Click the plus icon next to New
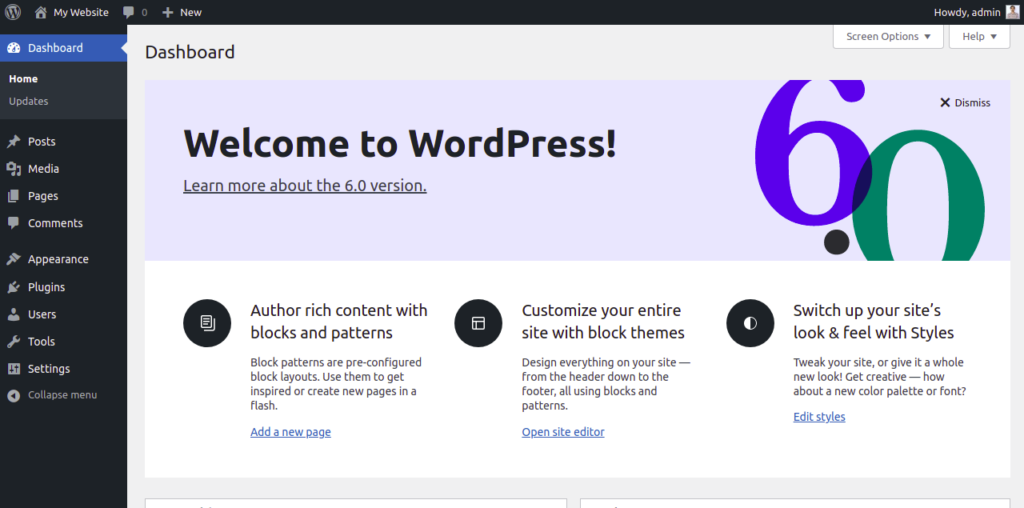This screenshot has width=1024, height=508. [168, 12]
